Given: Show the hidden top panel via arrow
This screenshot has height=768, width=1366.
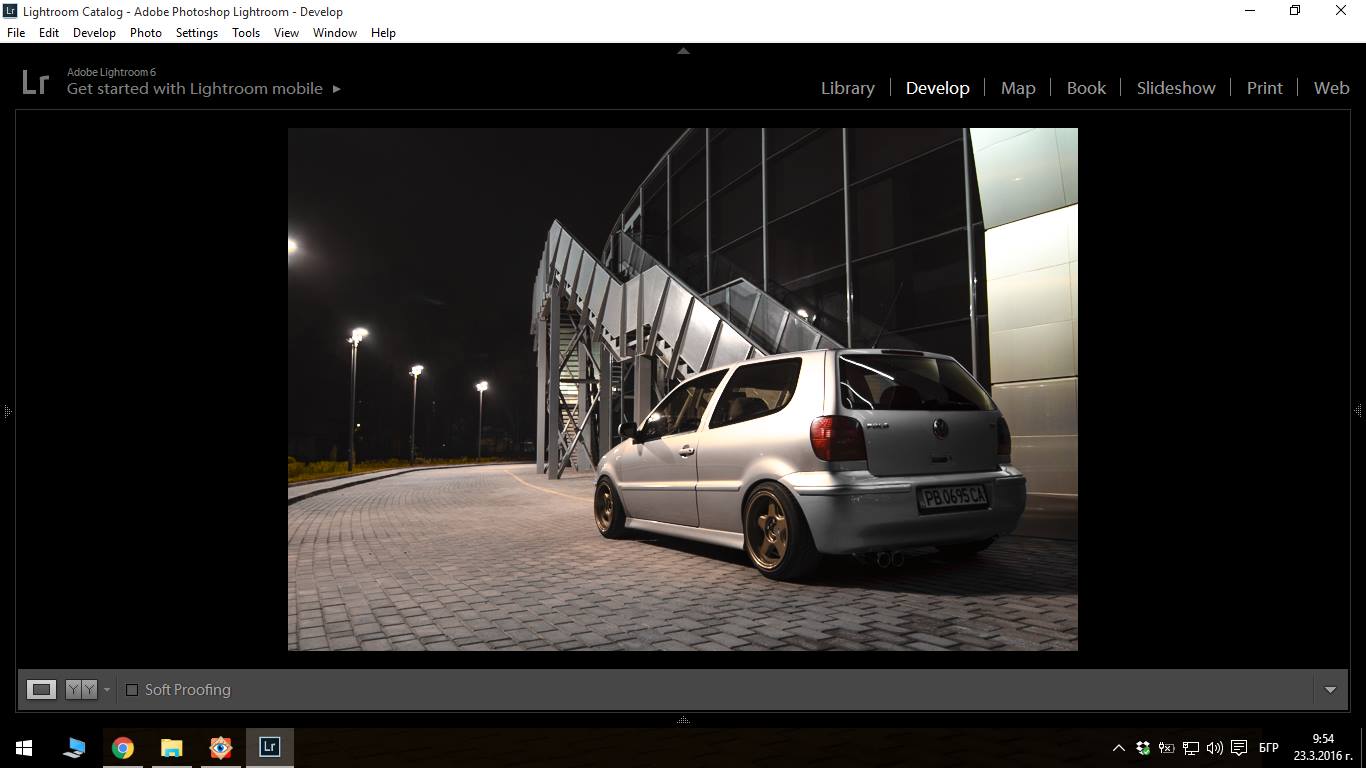Looking at the screenshot, I should click(683, 50).
